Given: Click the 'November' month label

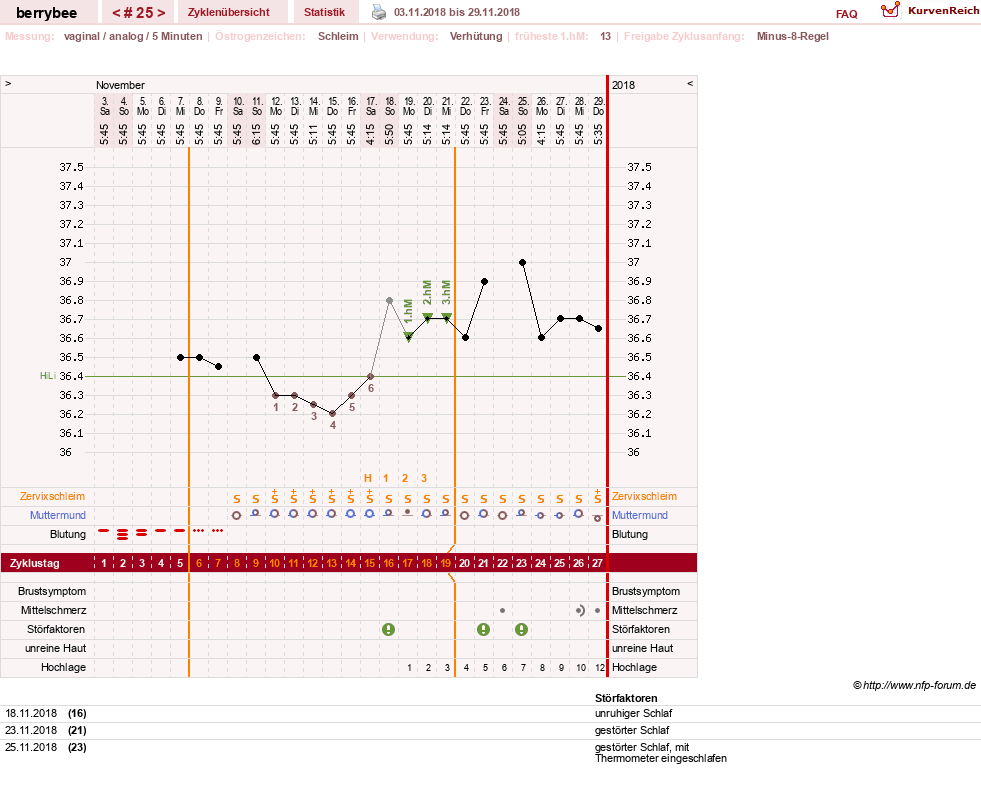Looking at the screenshot, I should [x=120, y=85].
